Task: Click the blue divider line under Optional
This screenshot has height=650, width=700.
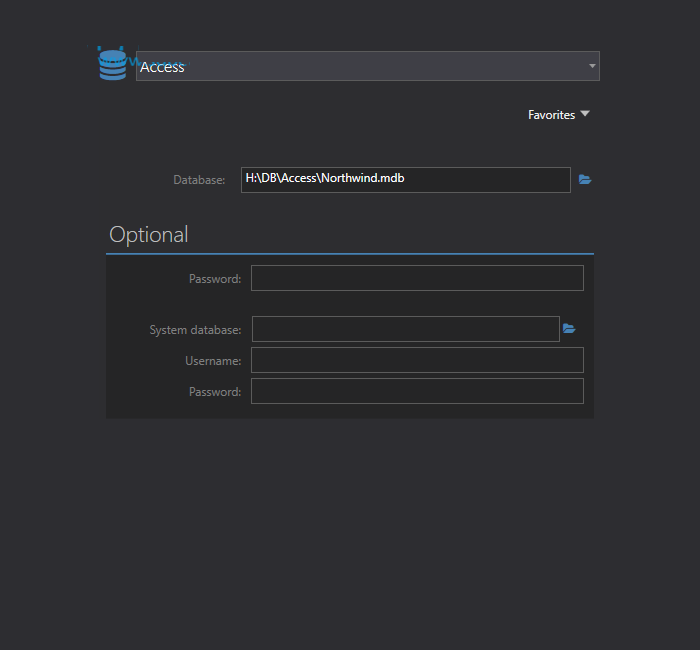Action: pyautogui.click(x=349, y=254)
